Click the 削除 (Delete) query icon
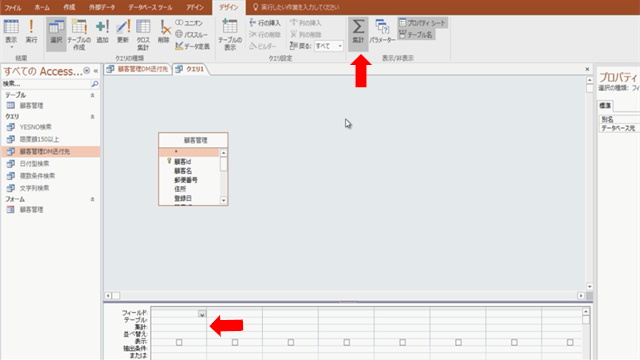Screen dimensions: 640x360 pos(164,32)
